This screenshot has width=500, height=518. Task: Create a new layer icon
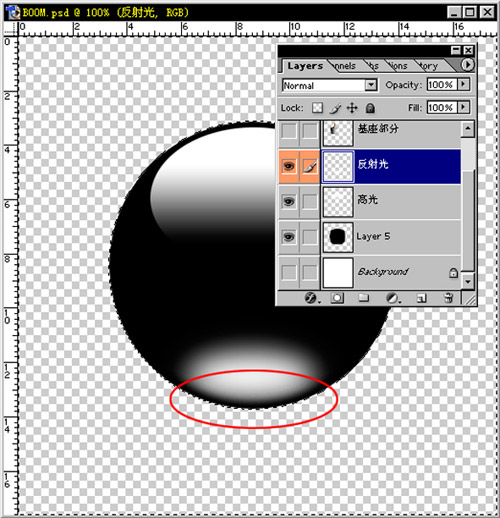[x=421, y=298]
